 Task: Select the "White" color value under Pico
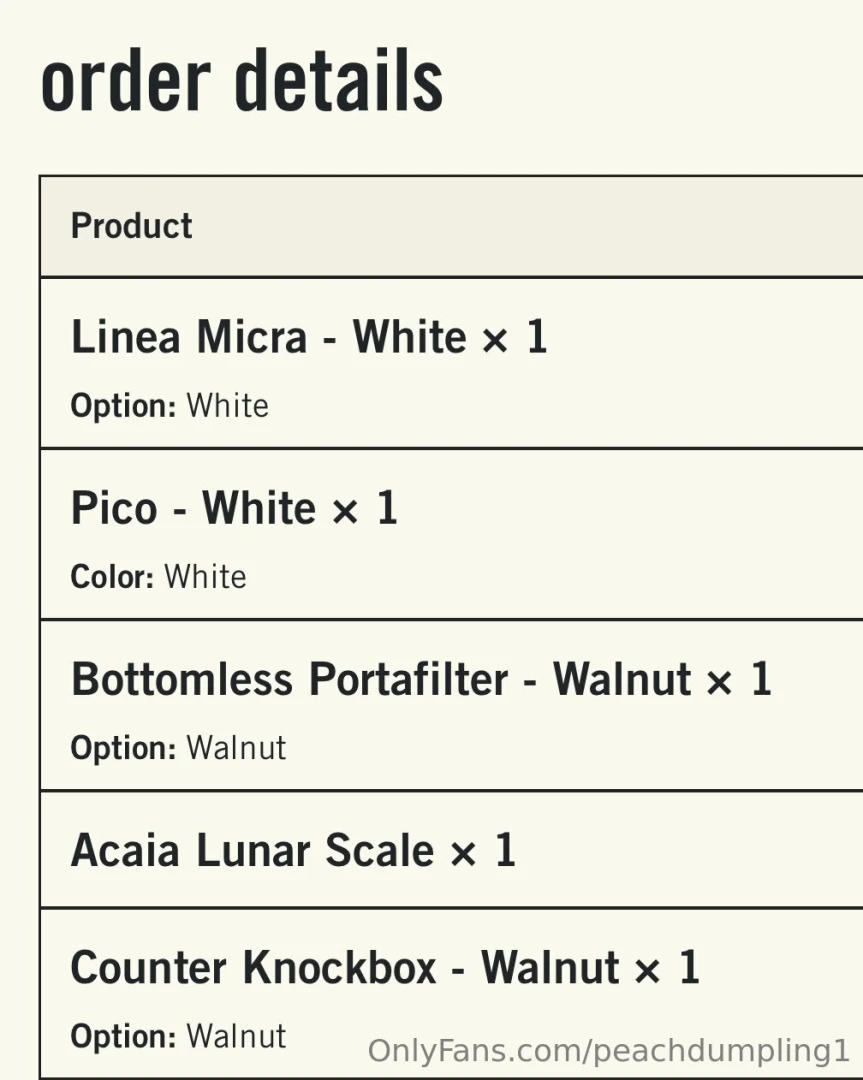click(205, 577)
